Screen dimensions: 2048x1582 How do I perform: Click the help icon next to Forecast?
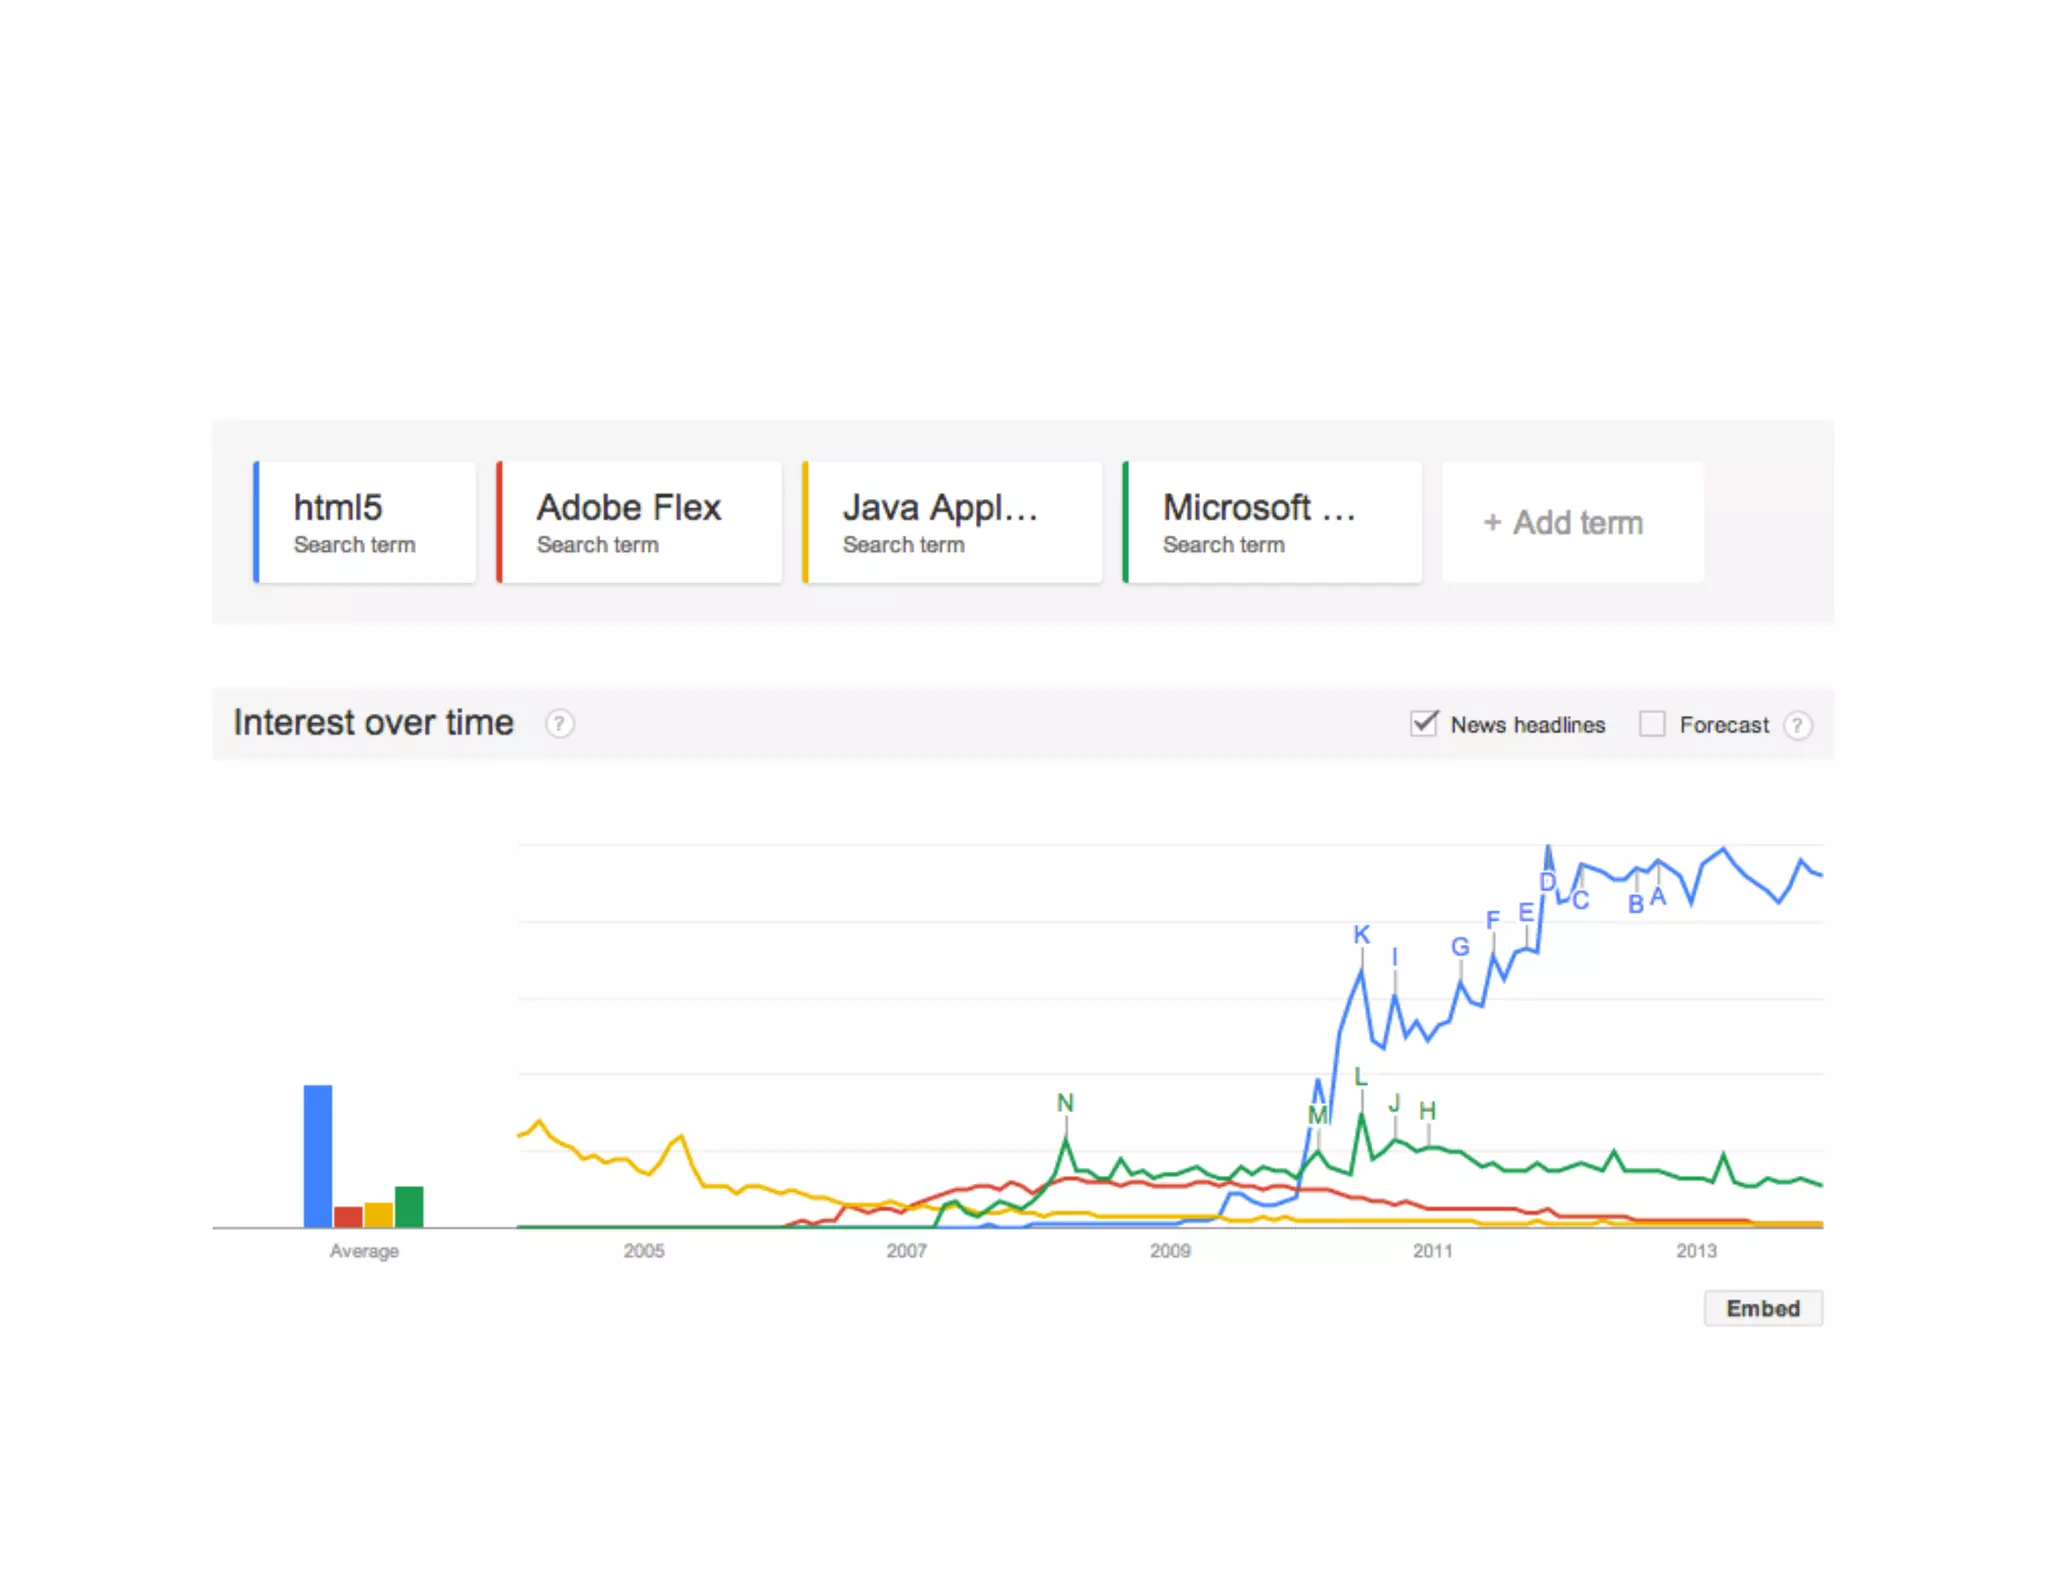point(1797,725)
